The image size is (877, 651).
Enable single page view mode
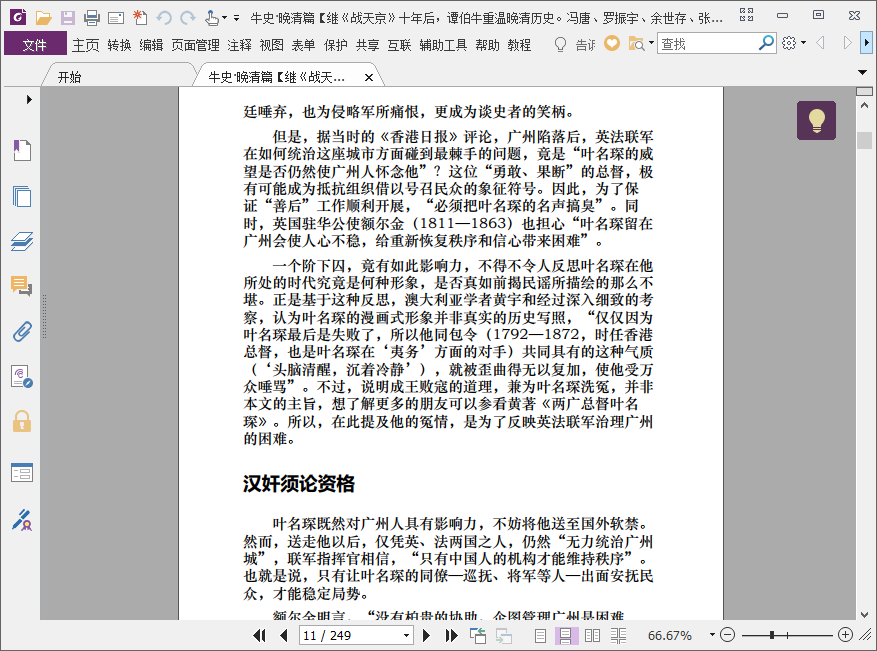pos(540,635)
